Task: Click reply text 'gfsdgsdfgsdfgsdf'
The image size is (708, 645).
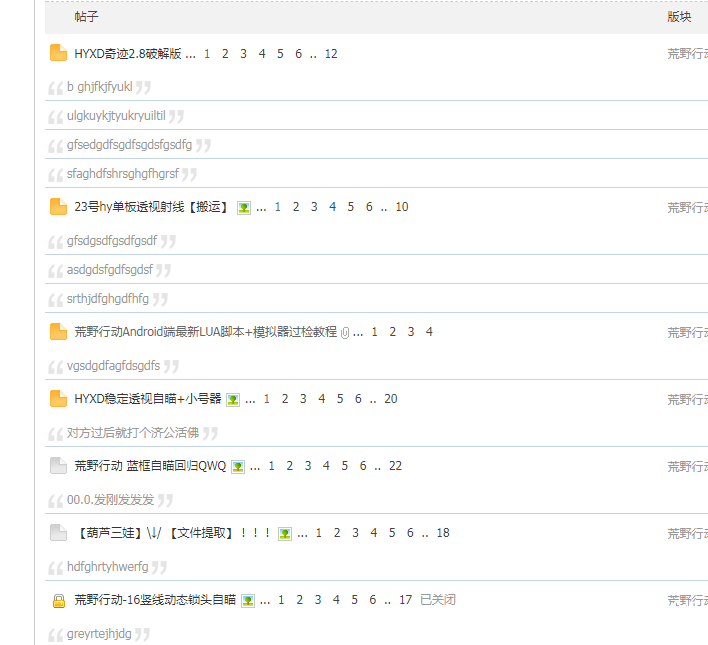Action: pos(112,241)
